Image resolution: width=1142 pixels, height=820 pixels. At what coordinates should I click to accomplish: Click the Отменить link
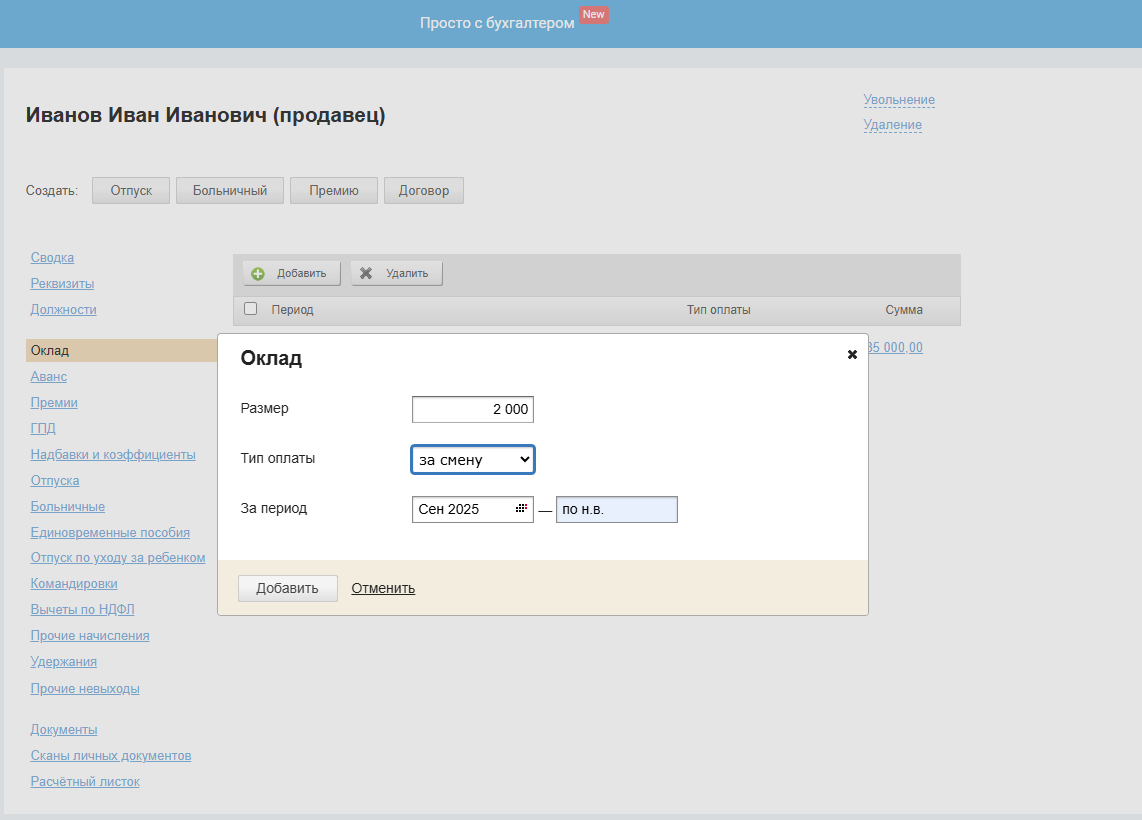383,588
